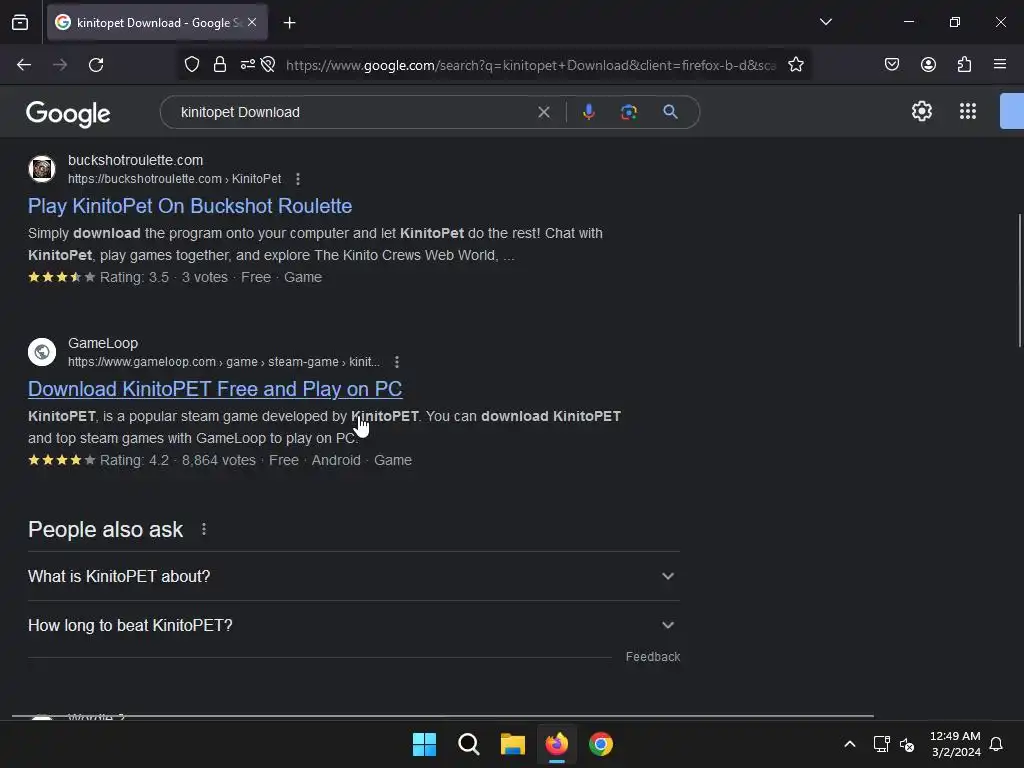Open Firefox application hamburger menu
The height and width of the screenshot is (768, 1024).
coord(1000,64)
